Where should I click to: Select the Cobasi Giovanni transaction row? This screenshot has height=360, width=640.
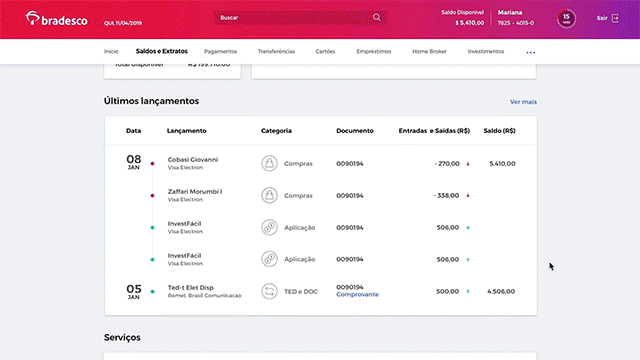tap(321, 163)
